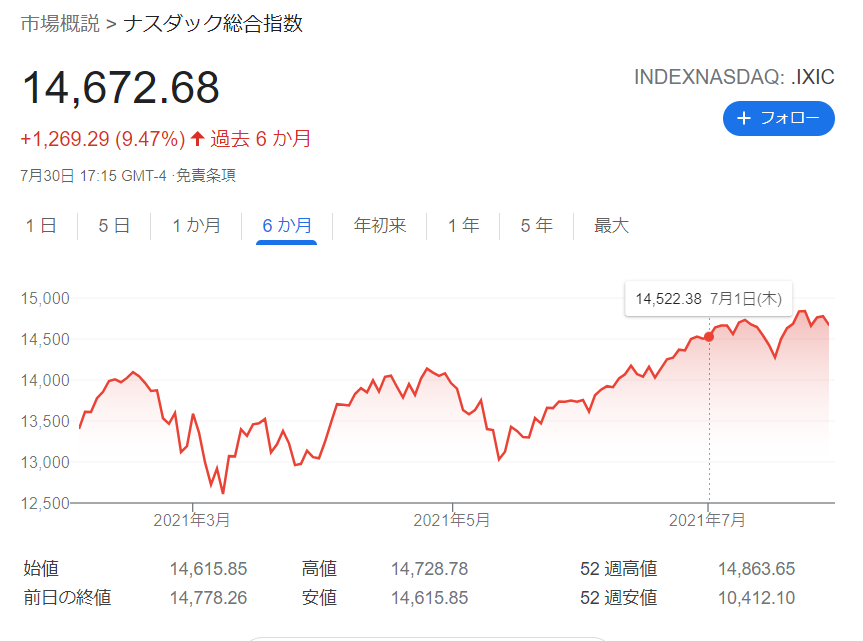Screen dimensions: 863x641
Task: Click the 始値 value 14,615.85
Action: (x=209, y=569)
